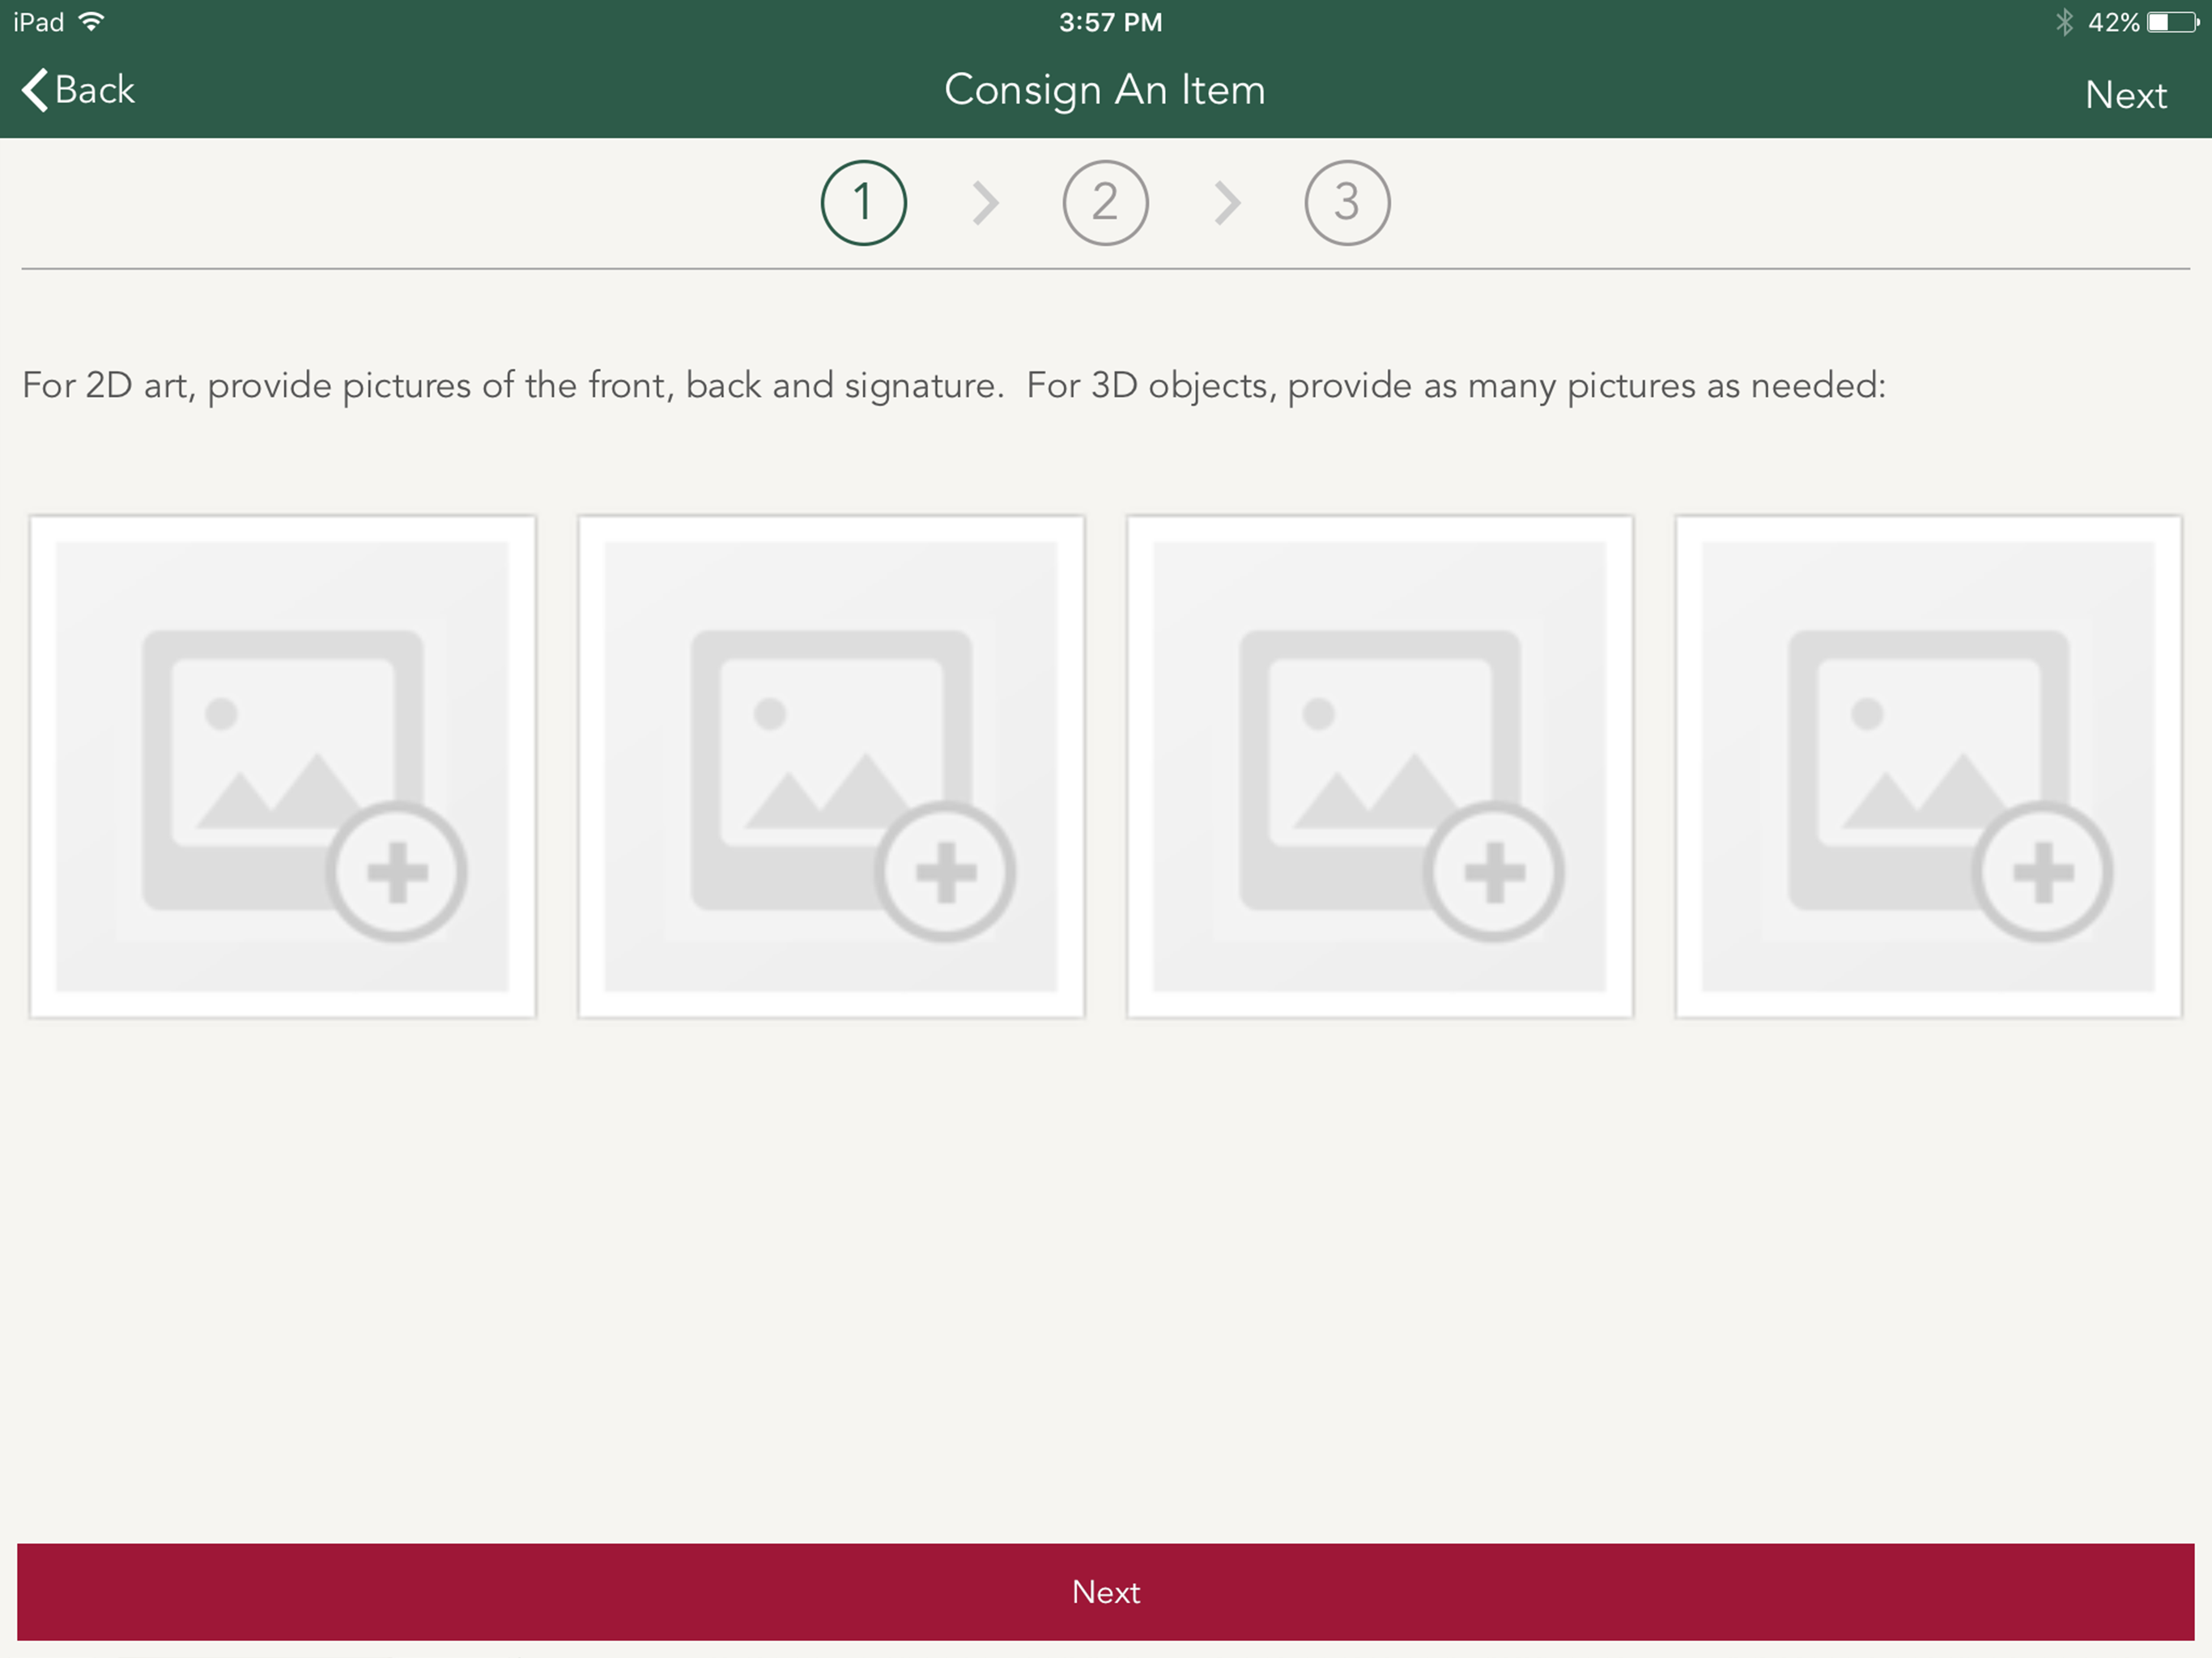
Task: Click the Consign An Item title
Action: coord(1105,90)
